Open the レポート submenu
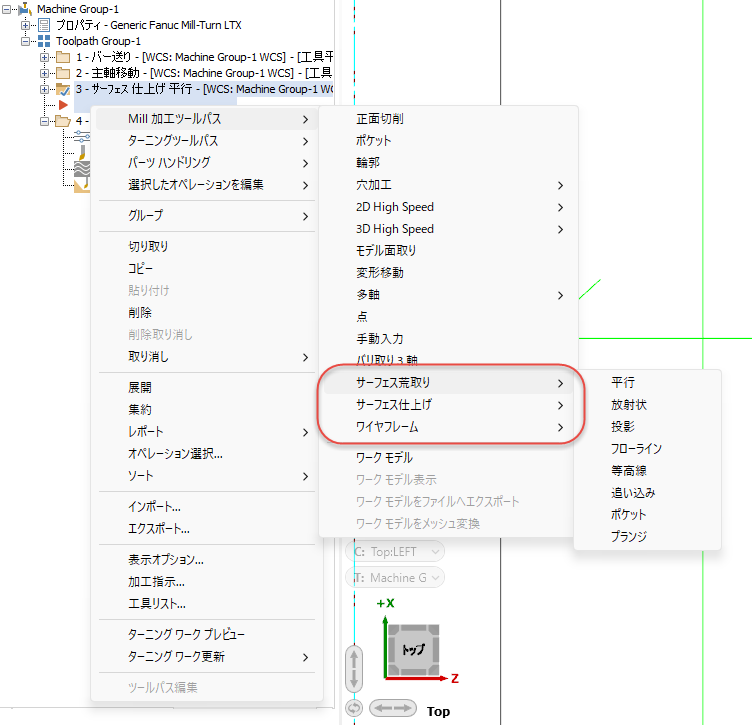 coord(207,432)
